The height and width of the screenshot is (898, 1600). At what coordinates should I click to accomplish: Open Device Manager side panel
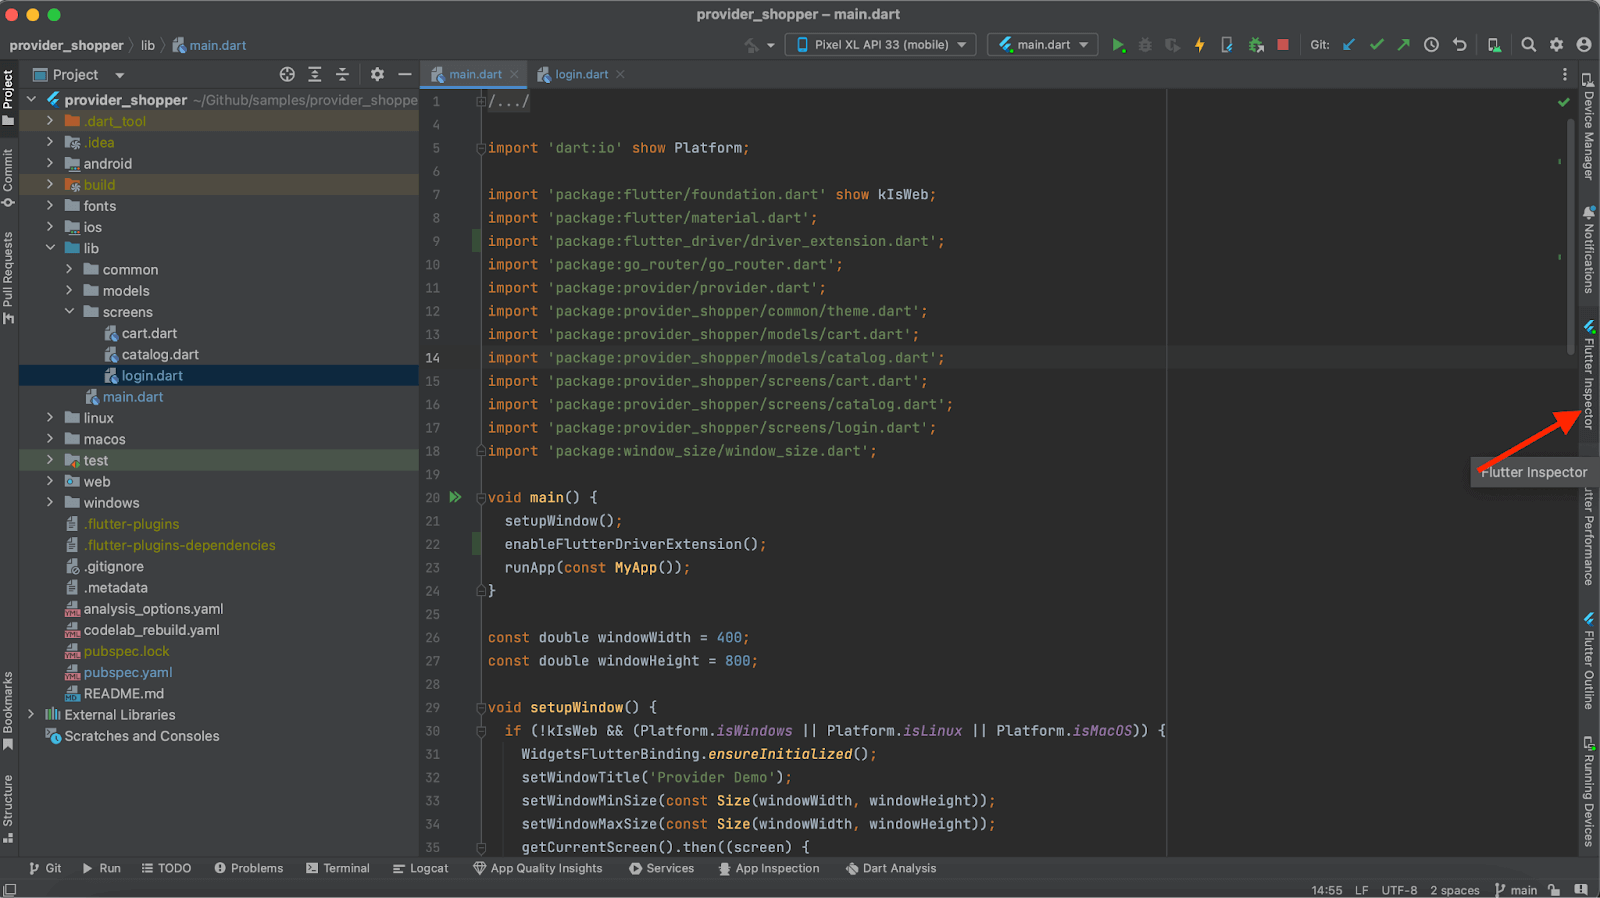click(x=1588, y=126)
